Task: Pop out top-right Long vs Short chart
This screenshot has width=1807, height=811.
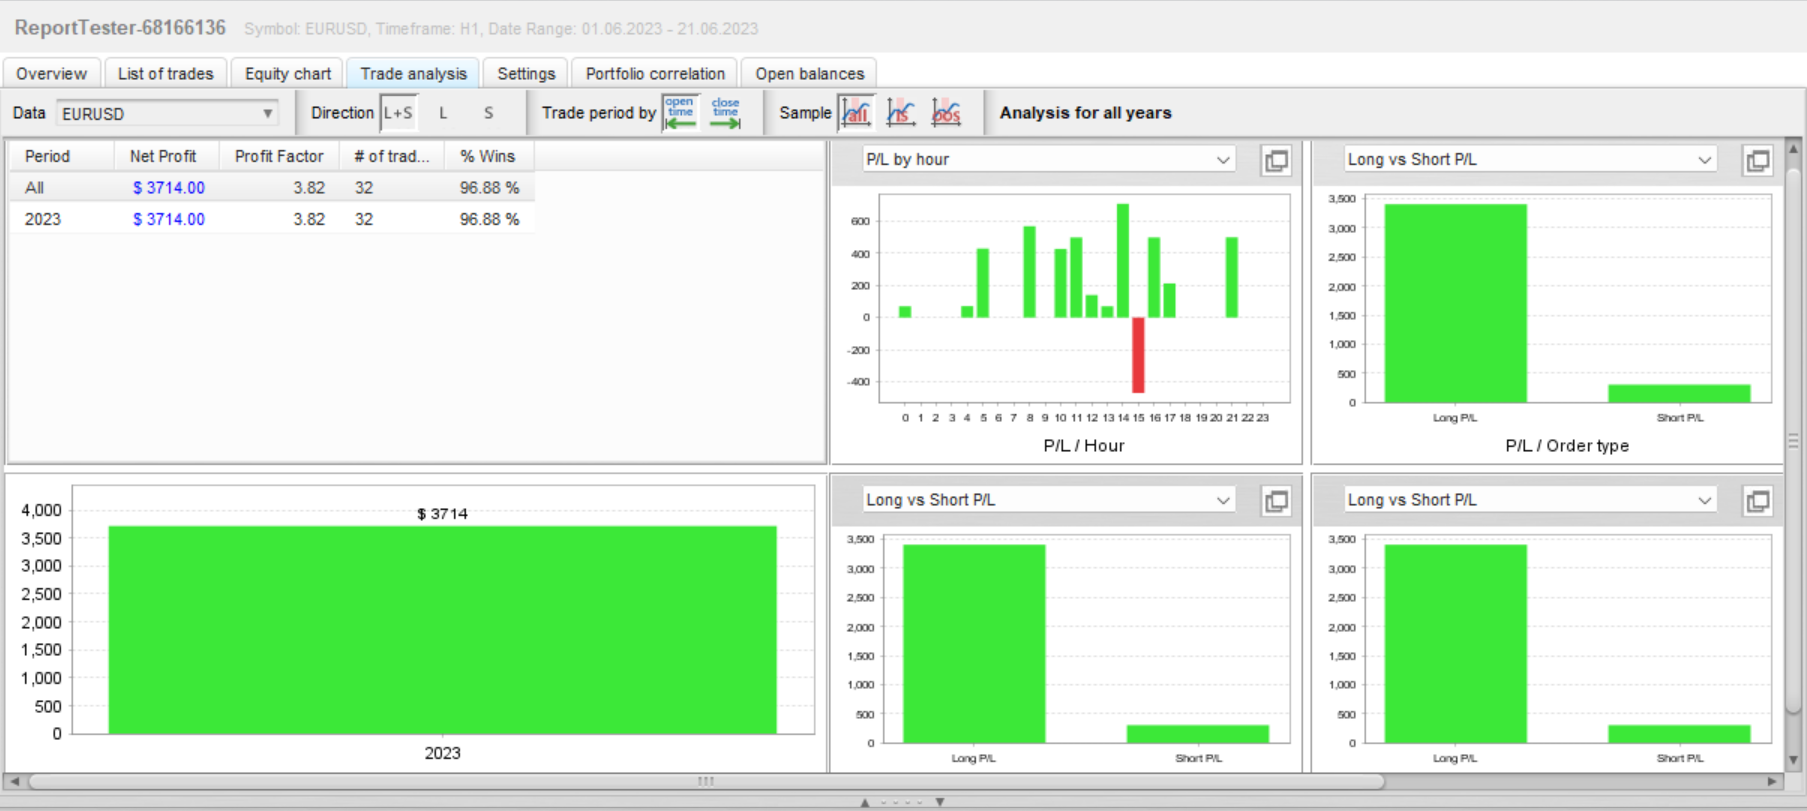Action: click(1757, 160)
